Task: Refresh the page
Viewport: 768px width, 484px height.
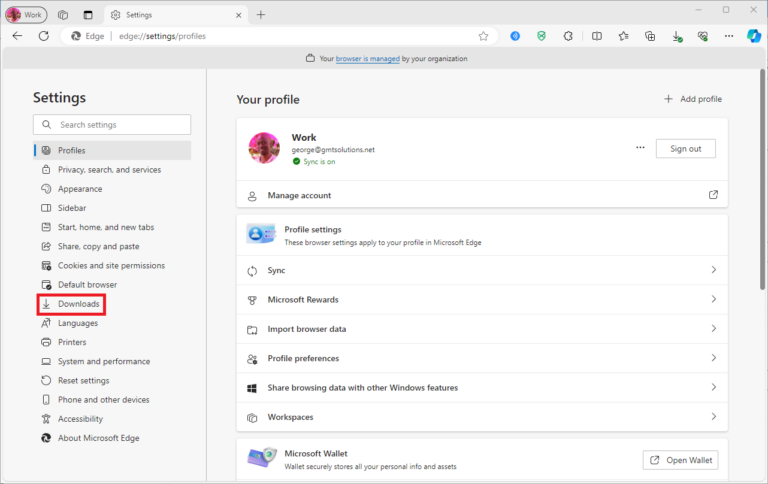Action: (44, 36)
